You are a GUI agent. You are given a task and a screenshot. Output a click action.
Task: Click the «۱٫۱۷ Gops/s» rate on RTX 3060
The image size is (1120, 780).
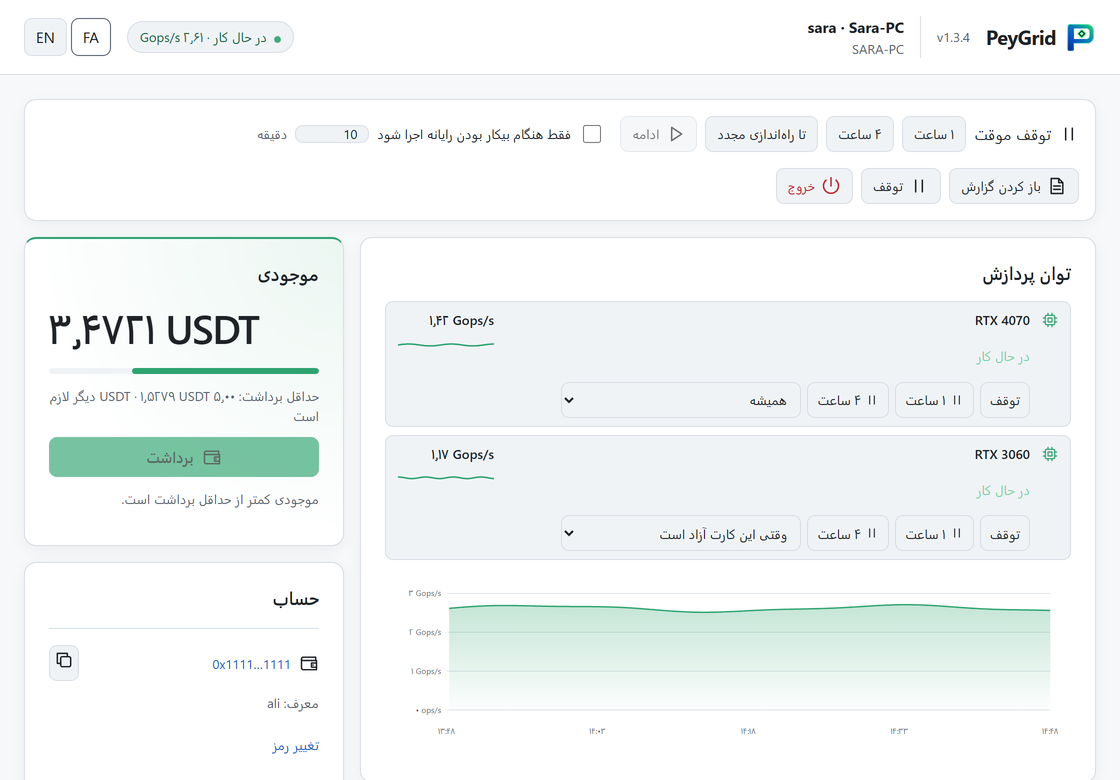pyautogui.click(x=462, y=454)
